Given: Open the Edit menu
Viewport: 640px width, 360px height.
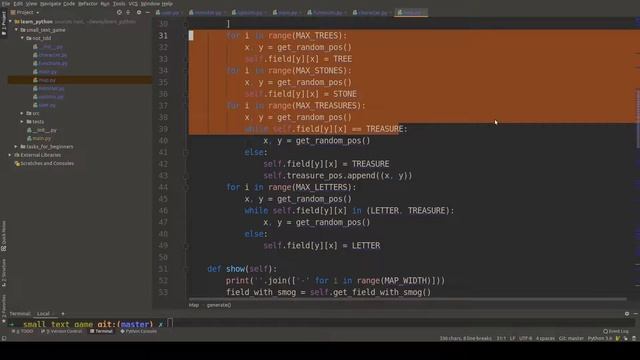Looking at the screenshot, I should [x=18, y=4].
